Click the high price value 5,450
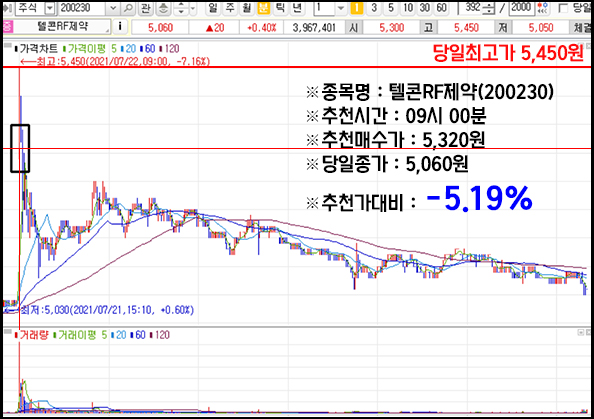594x419 pixels. (x=467, y=27)
